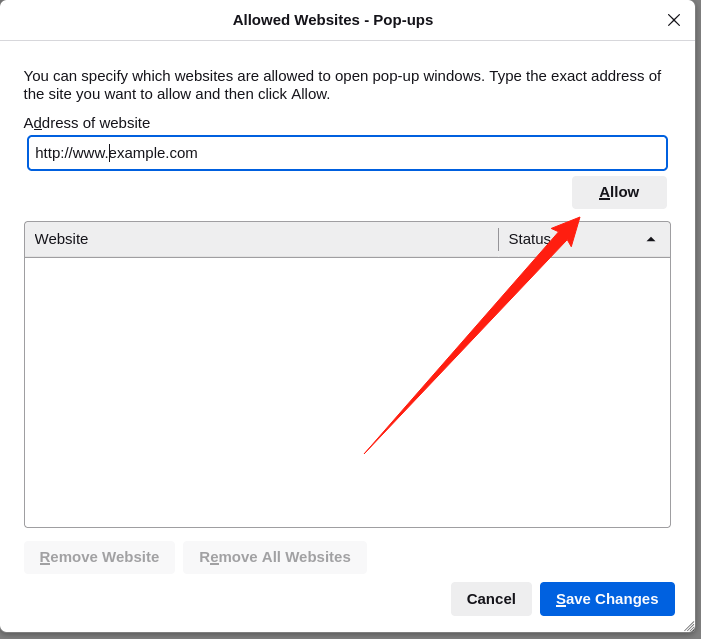Place cursor after 'example.com' in address
The width and height of the screenshot is (701, 639).
198,153
